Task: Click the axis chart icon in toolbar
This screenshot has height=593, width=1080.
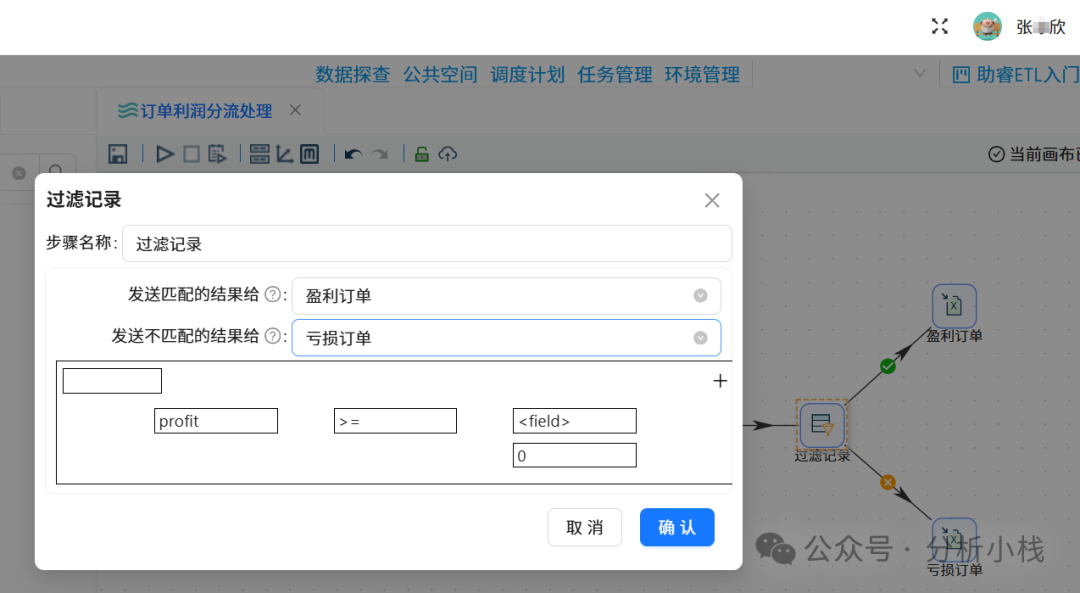Action: [284, 154]
